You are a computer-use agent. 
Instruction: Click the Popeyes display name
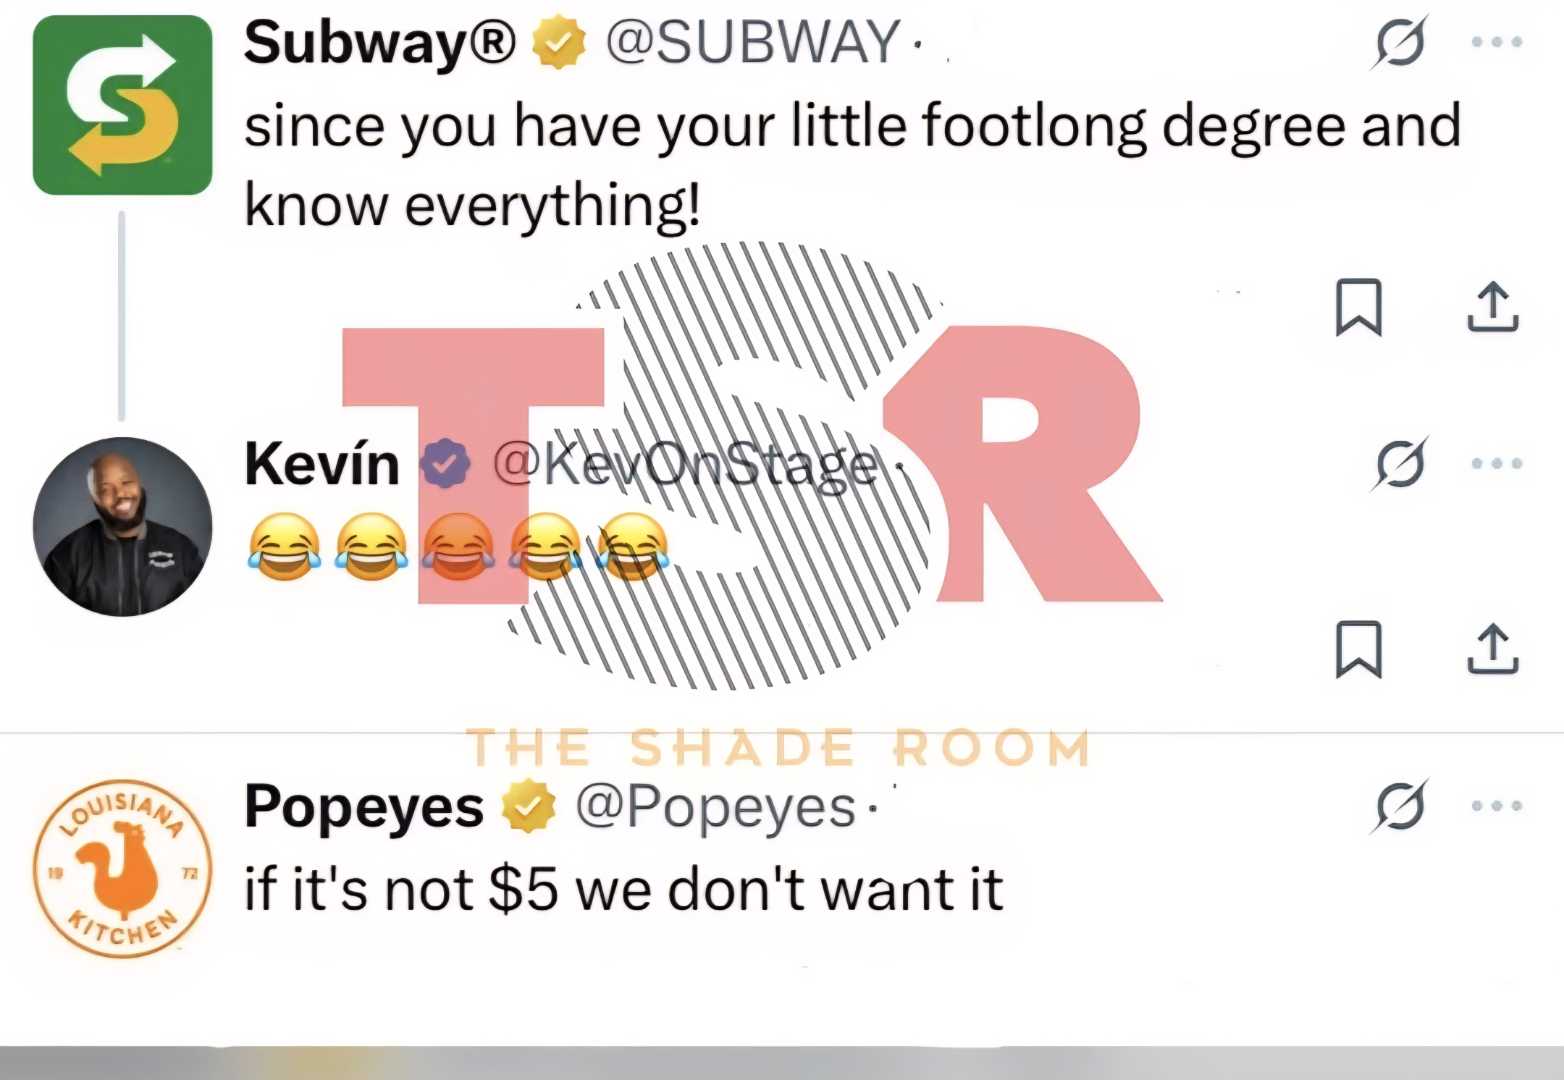pos(364,808)
